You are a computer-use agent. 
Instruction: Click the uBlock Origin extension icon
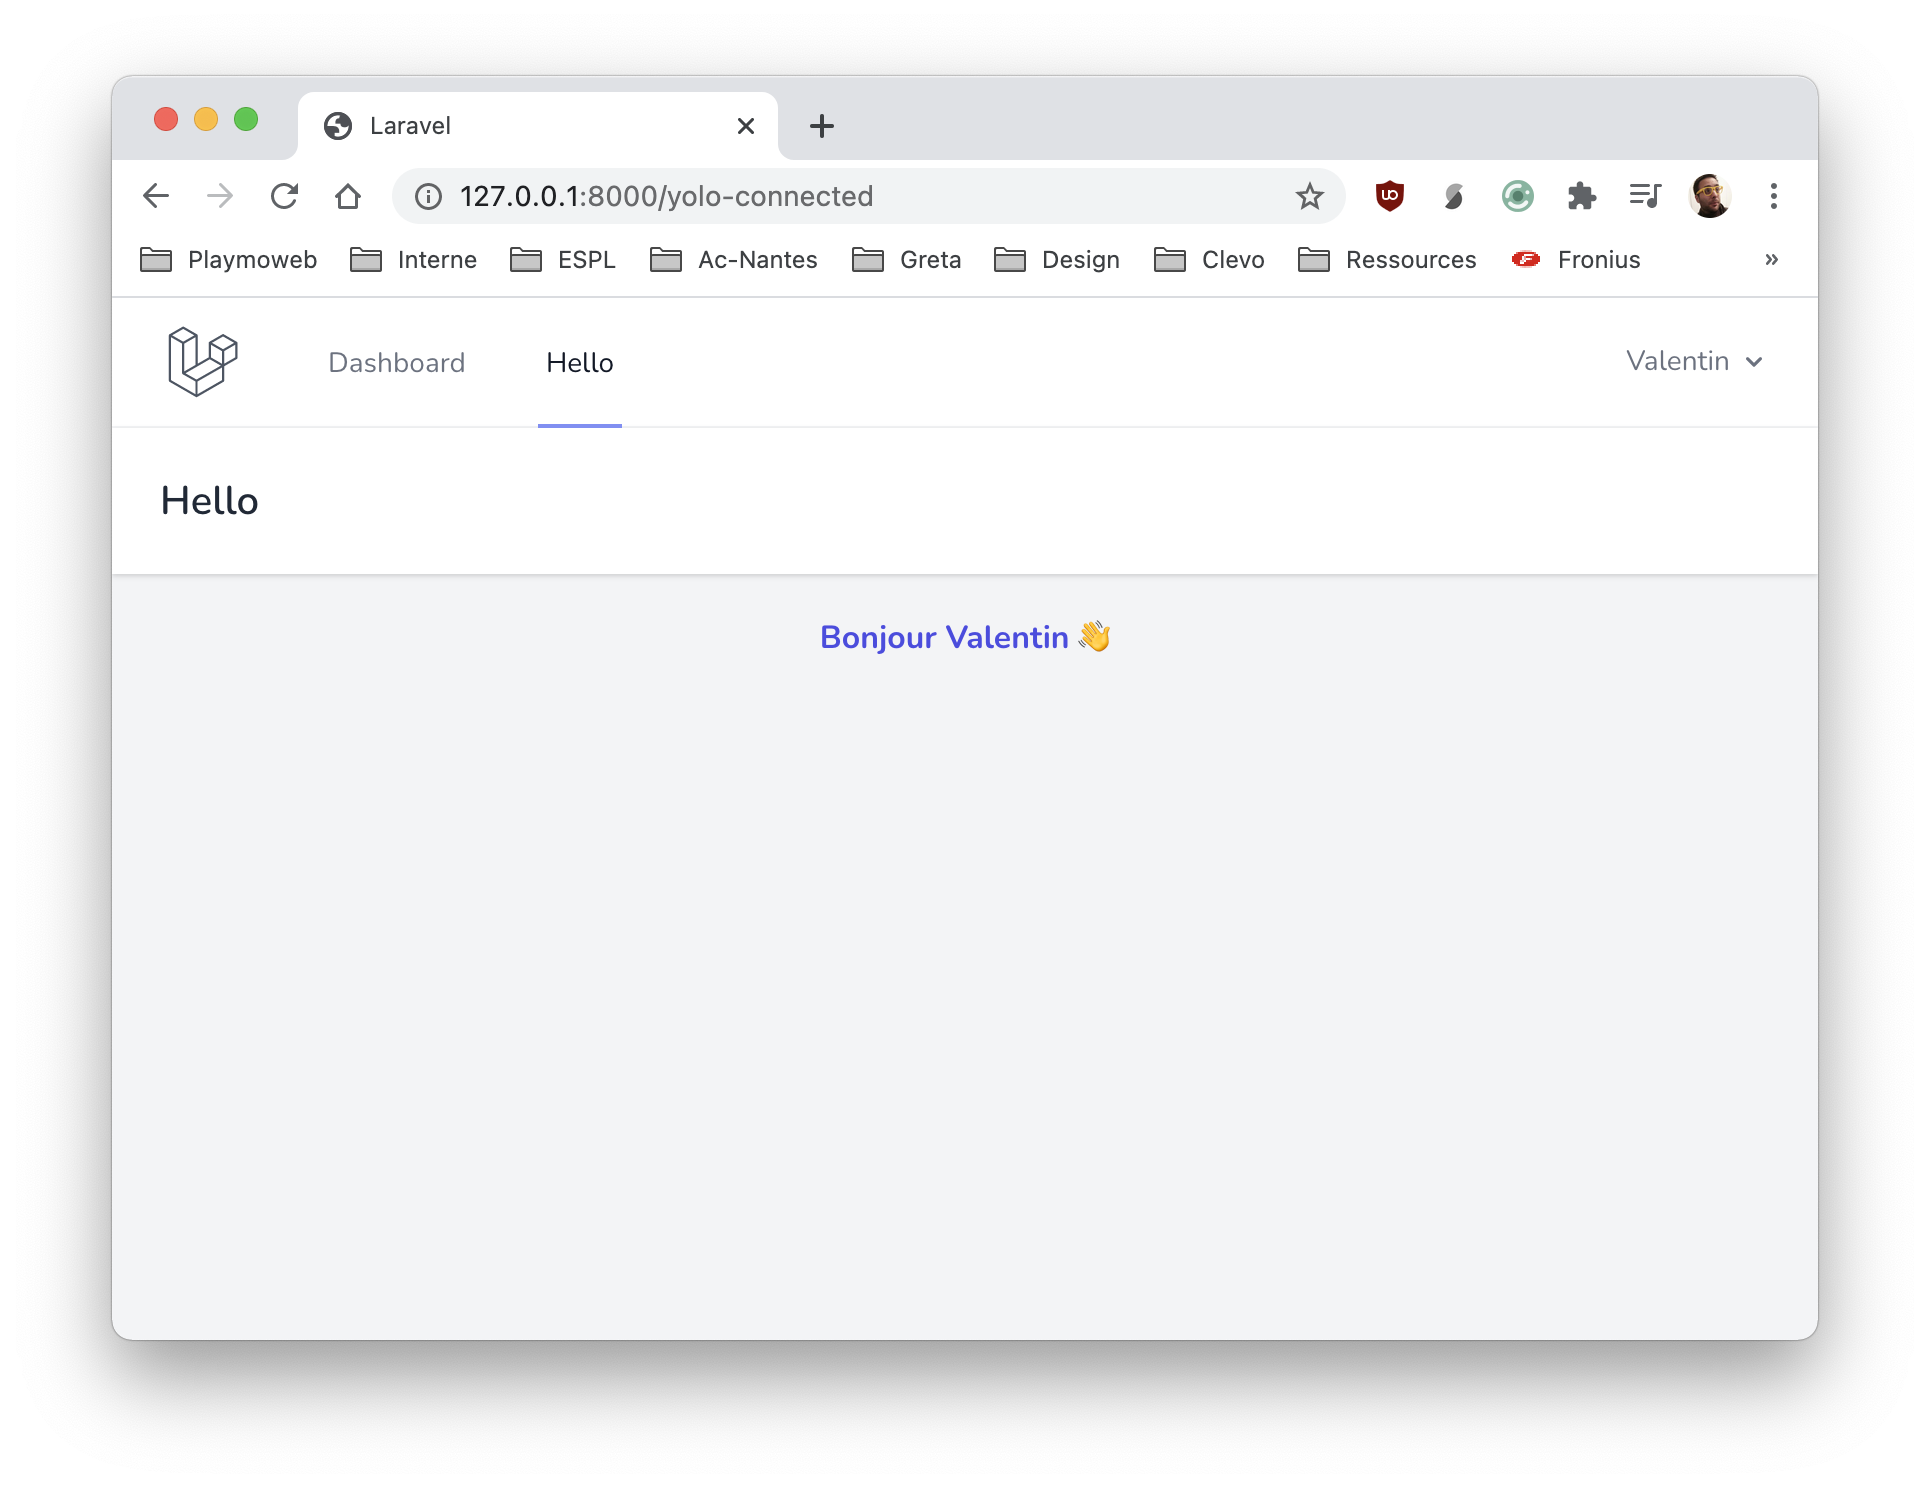pyautogui.click(x=1389, y=196)
